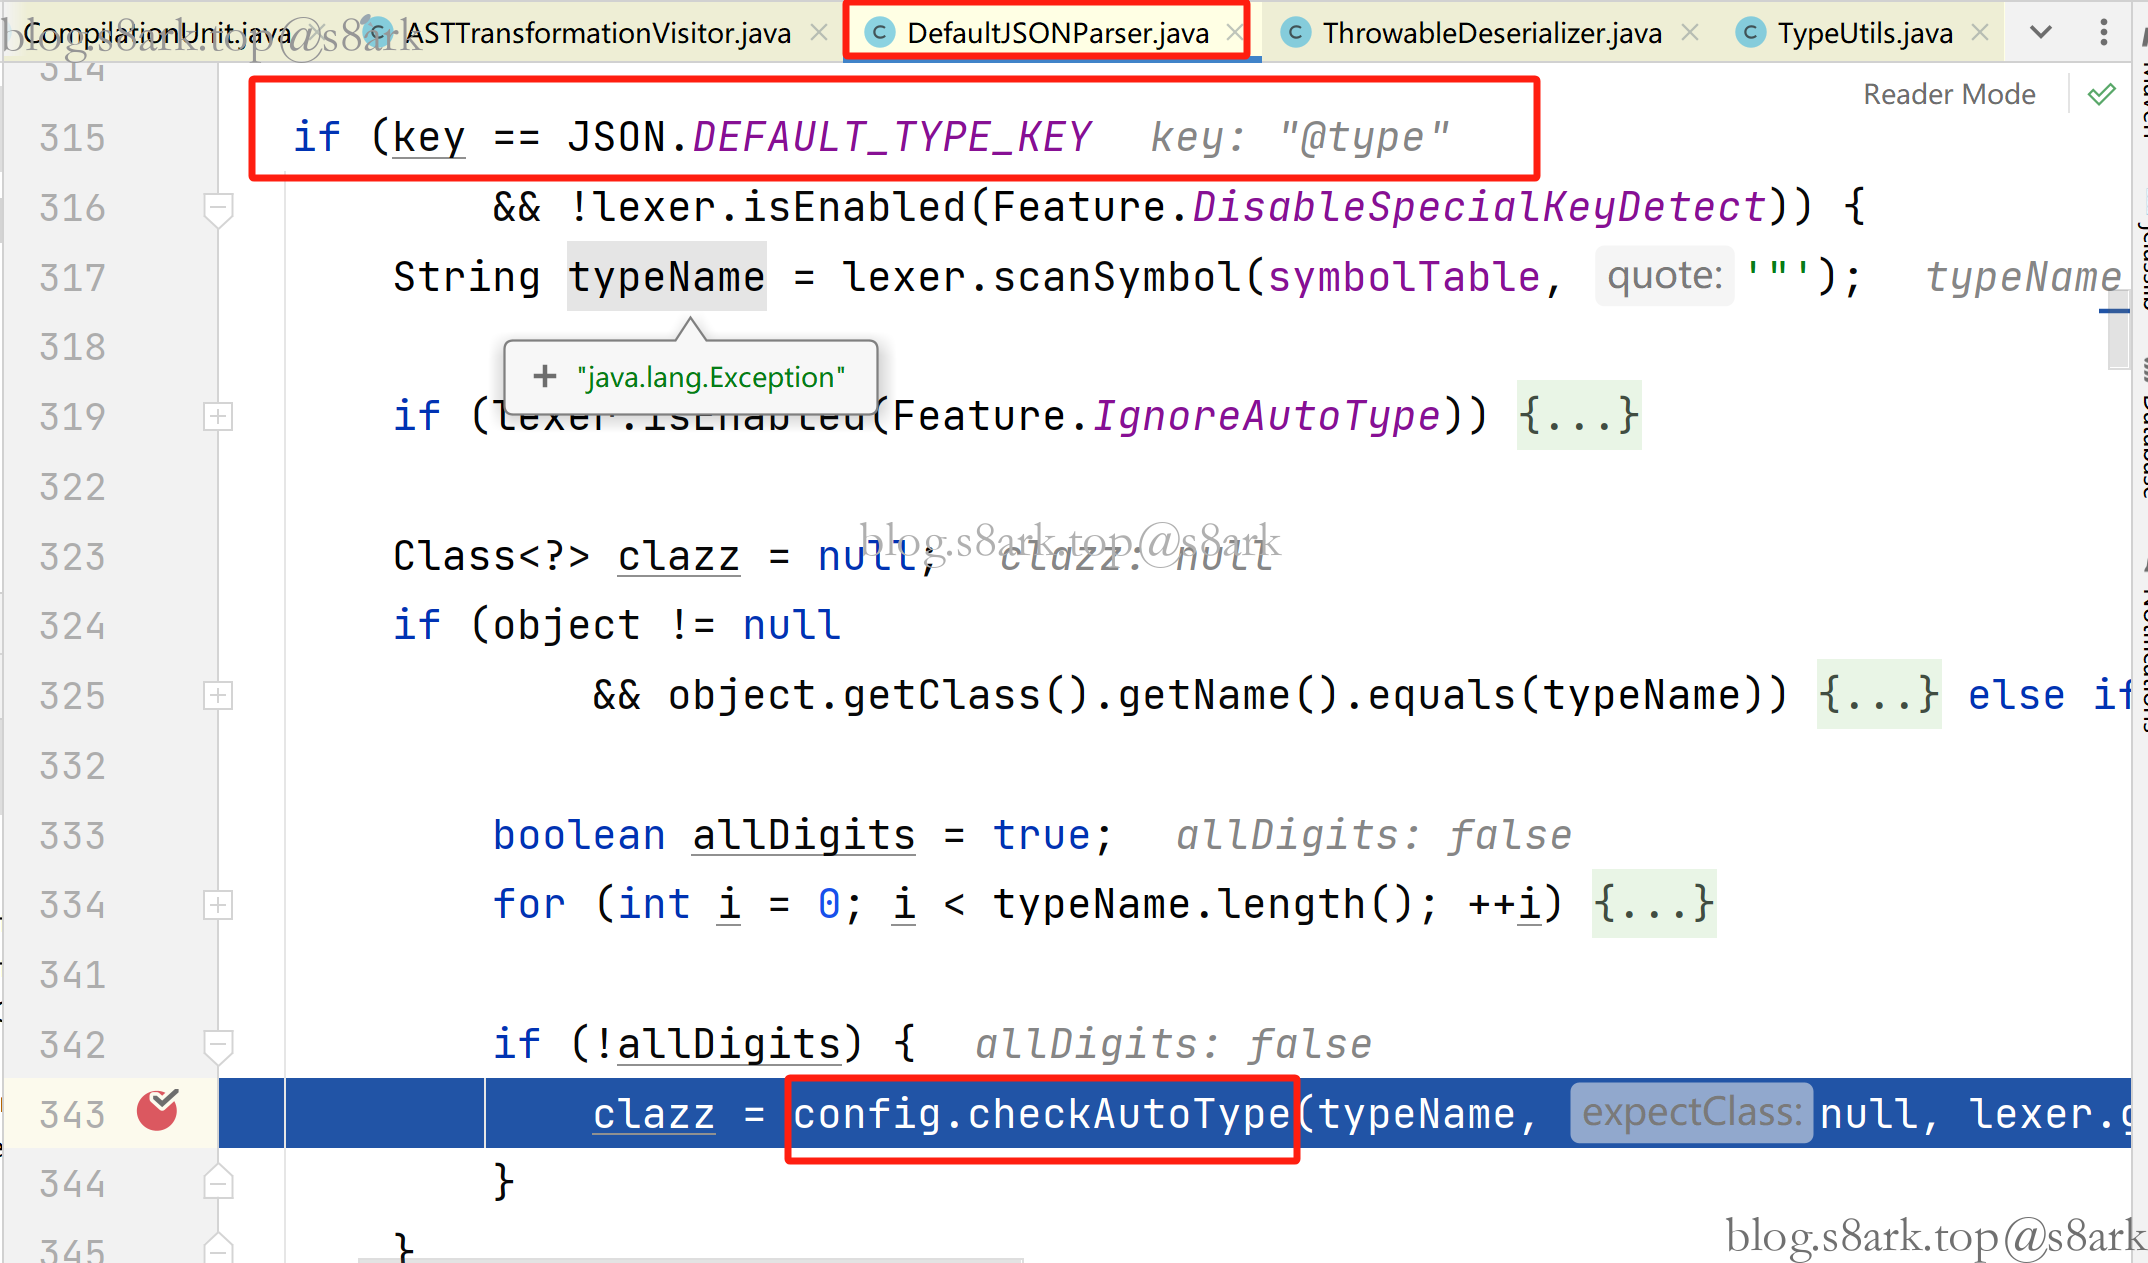This screenshot has width=2148, height=1263.
Task: Expand folded code at line 325
Action: tap(217, 696)
